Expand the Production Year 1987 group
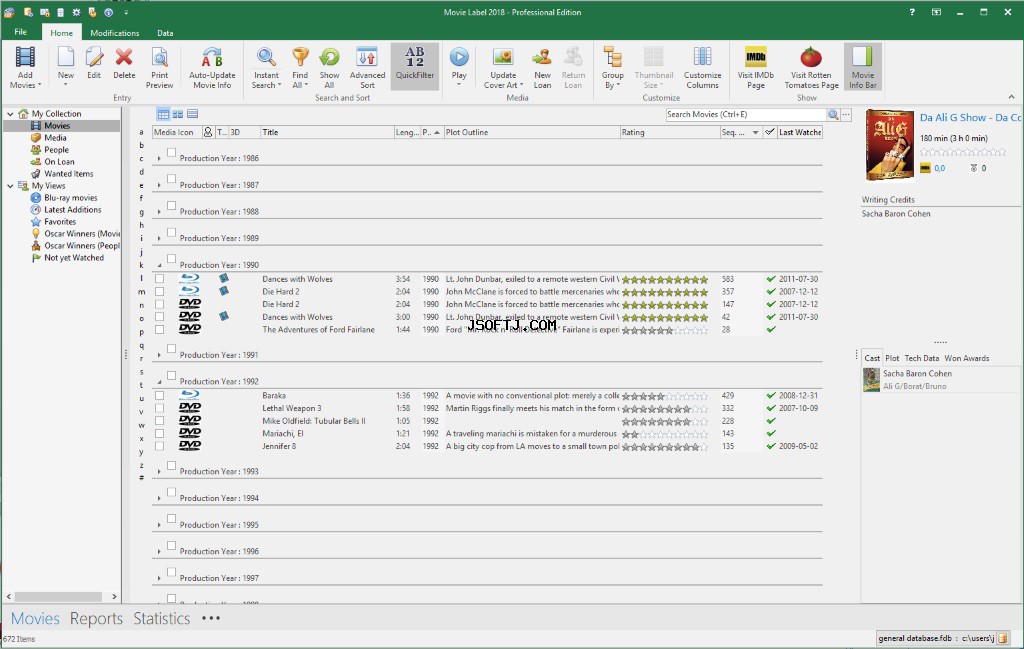 pos(159,185)
